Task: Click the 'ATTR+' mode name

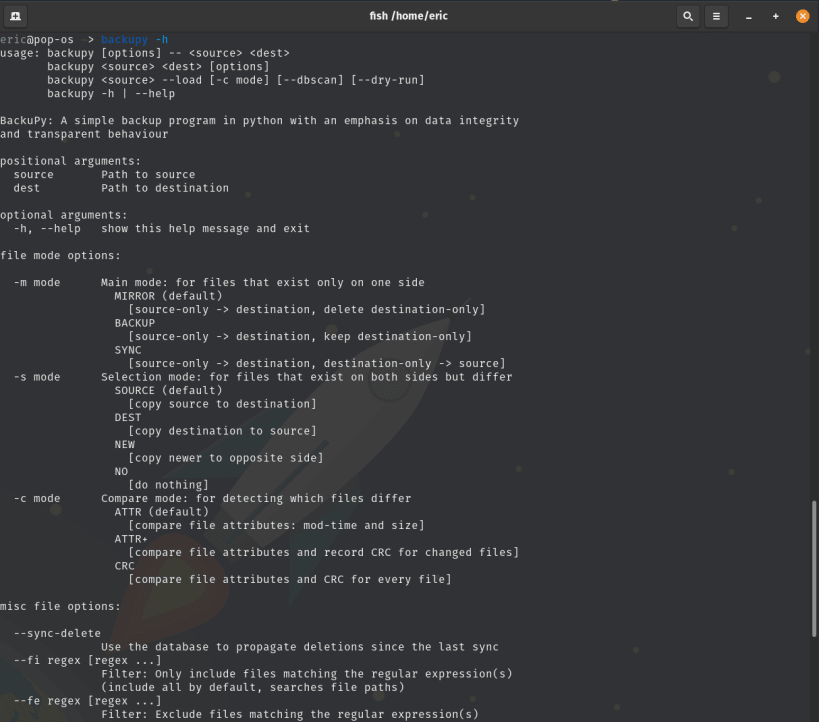Action: coord(131,539)
